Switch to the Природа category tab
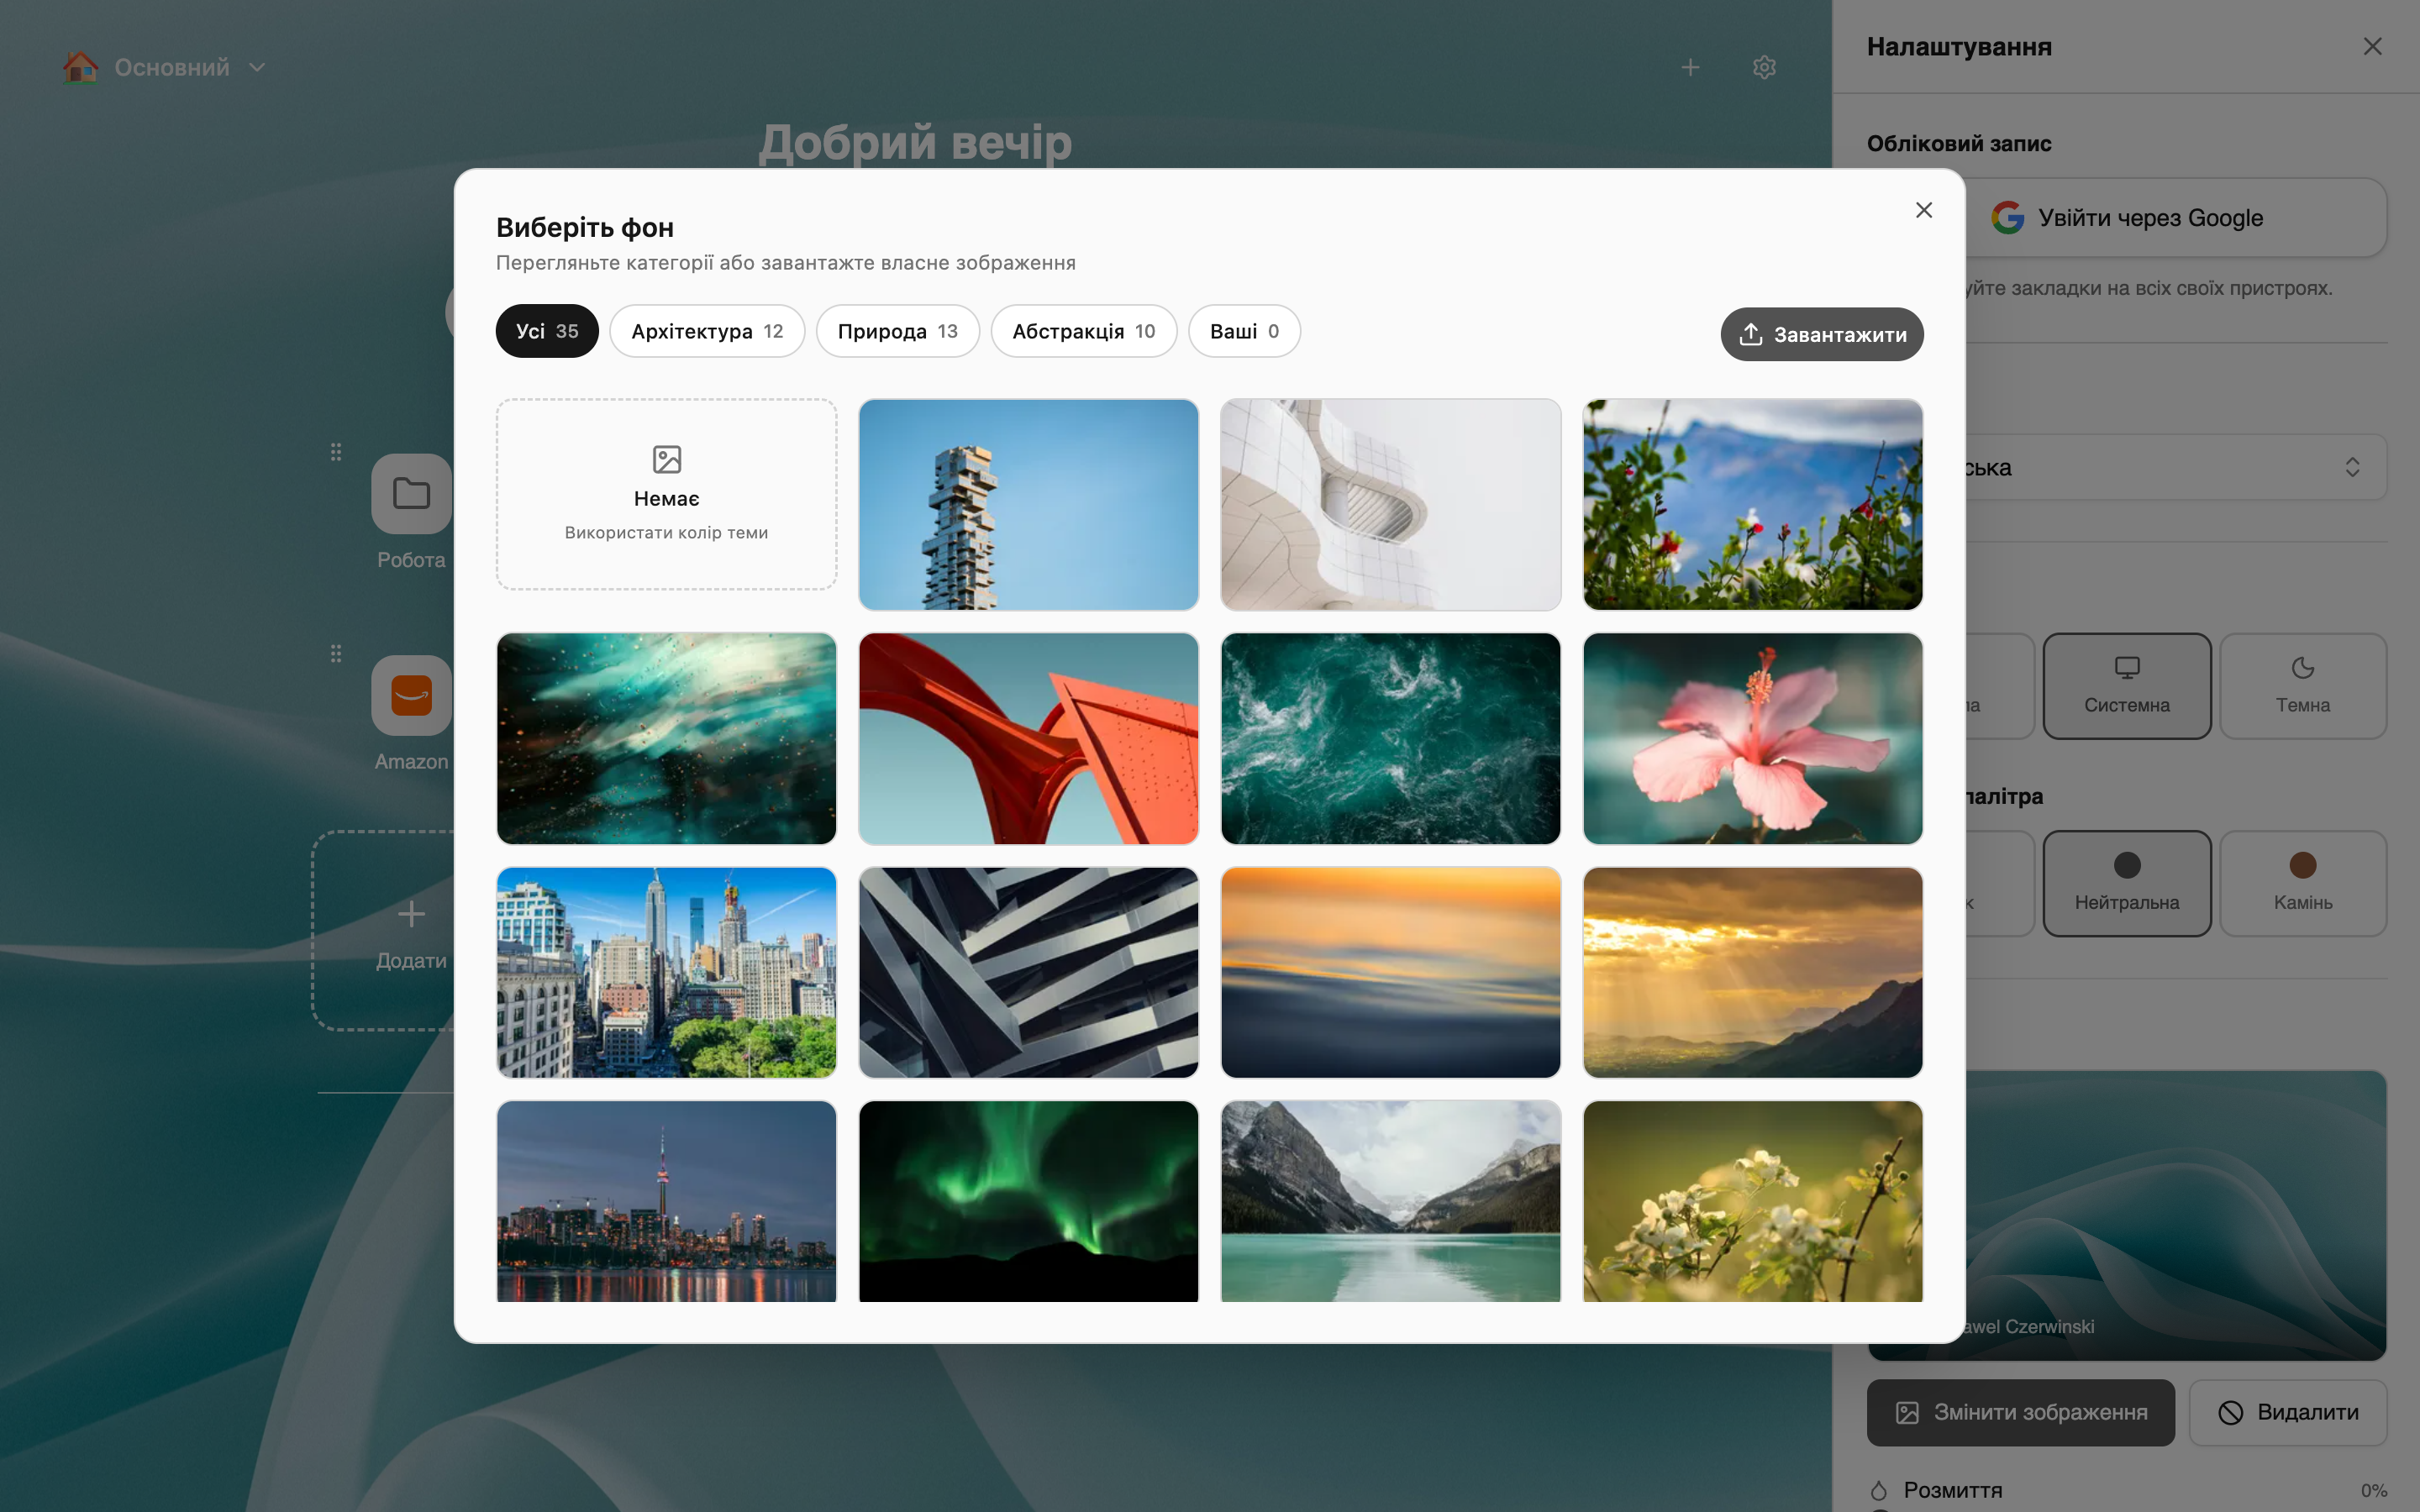Screen dimensions: 2420x1512 click(x=897, y=331)
